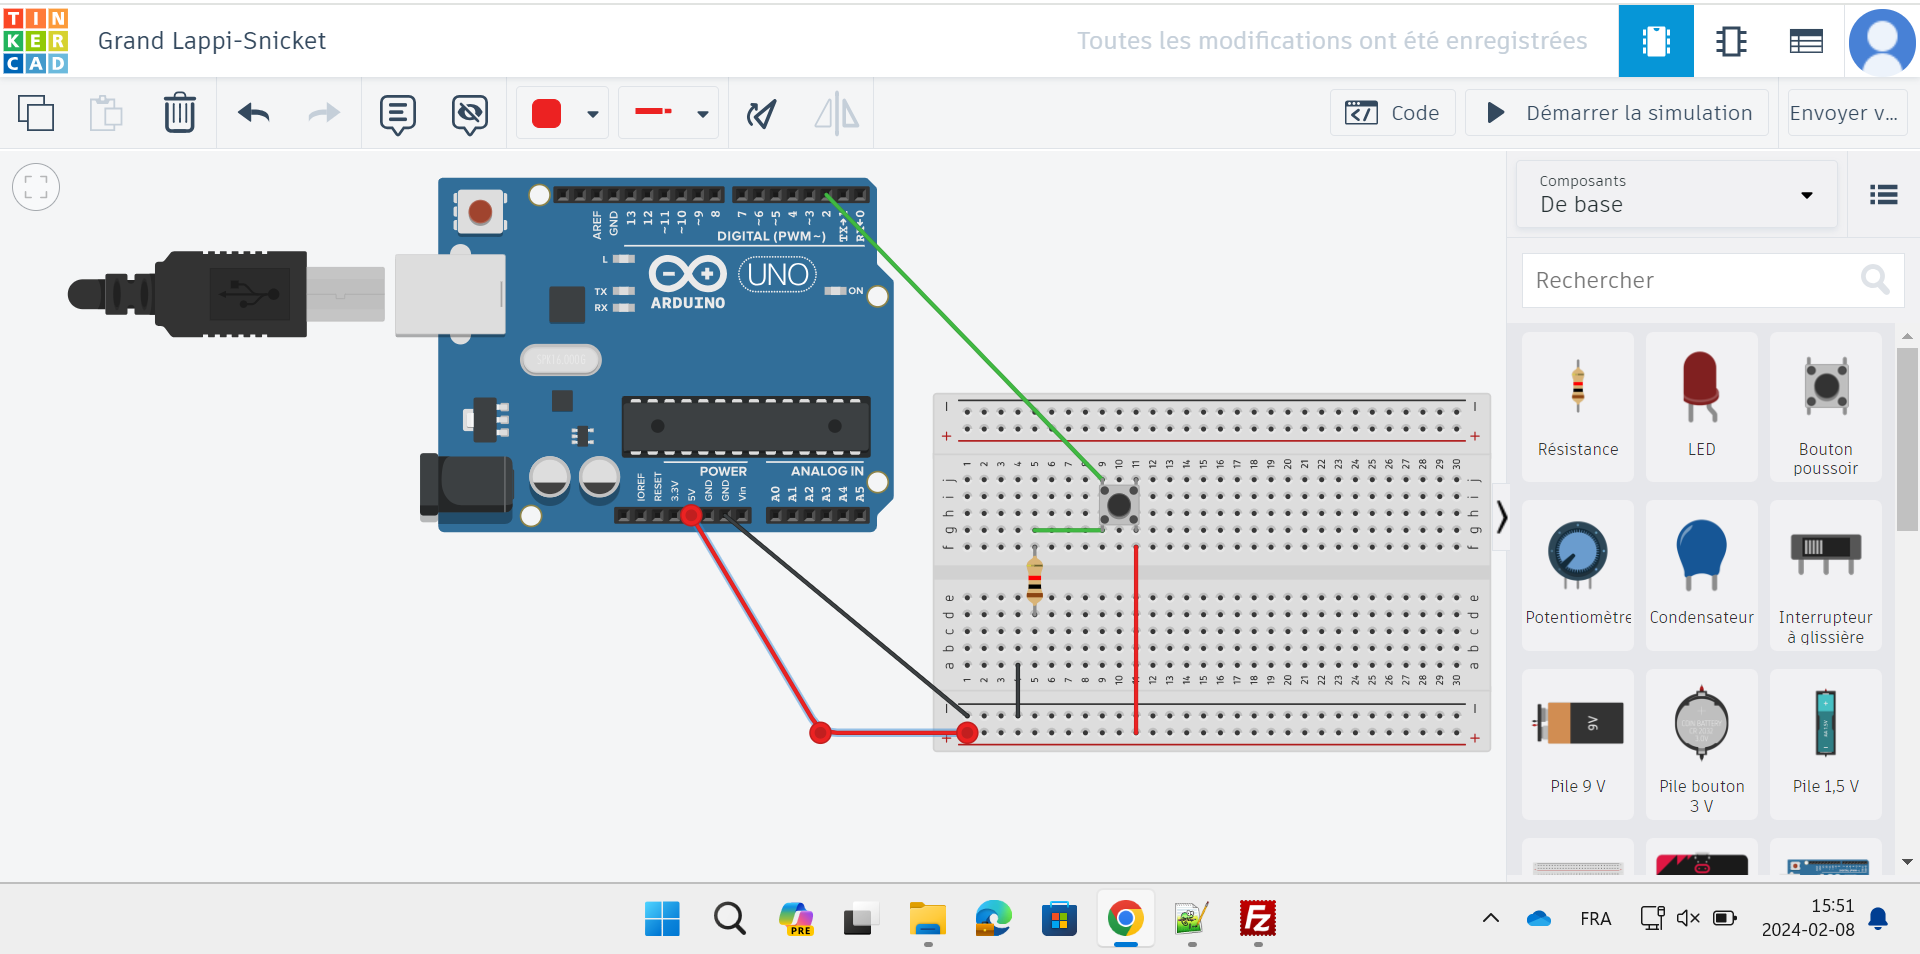This screenshot has width=1920, height=954.
Task: Click the FRA language indicator
Action: click(x=1596, y=918)
